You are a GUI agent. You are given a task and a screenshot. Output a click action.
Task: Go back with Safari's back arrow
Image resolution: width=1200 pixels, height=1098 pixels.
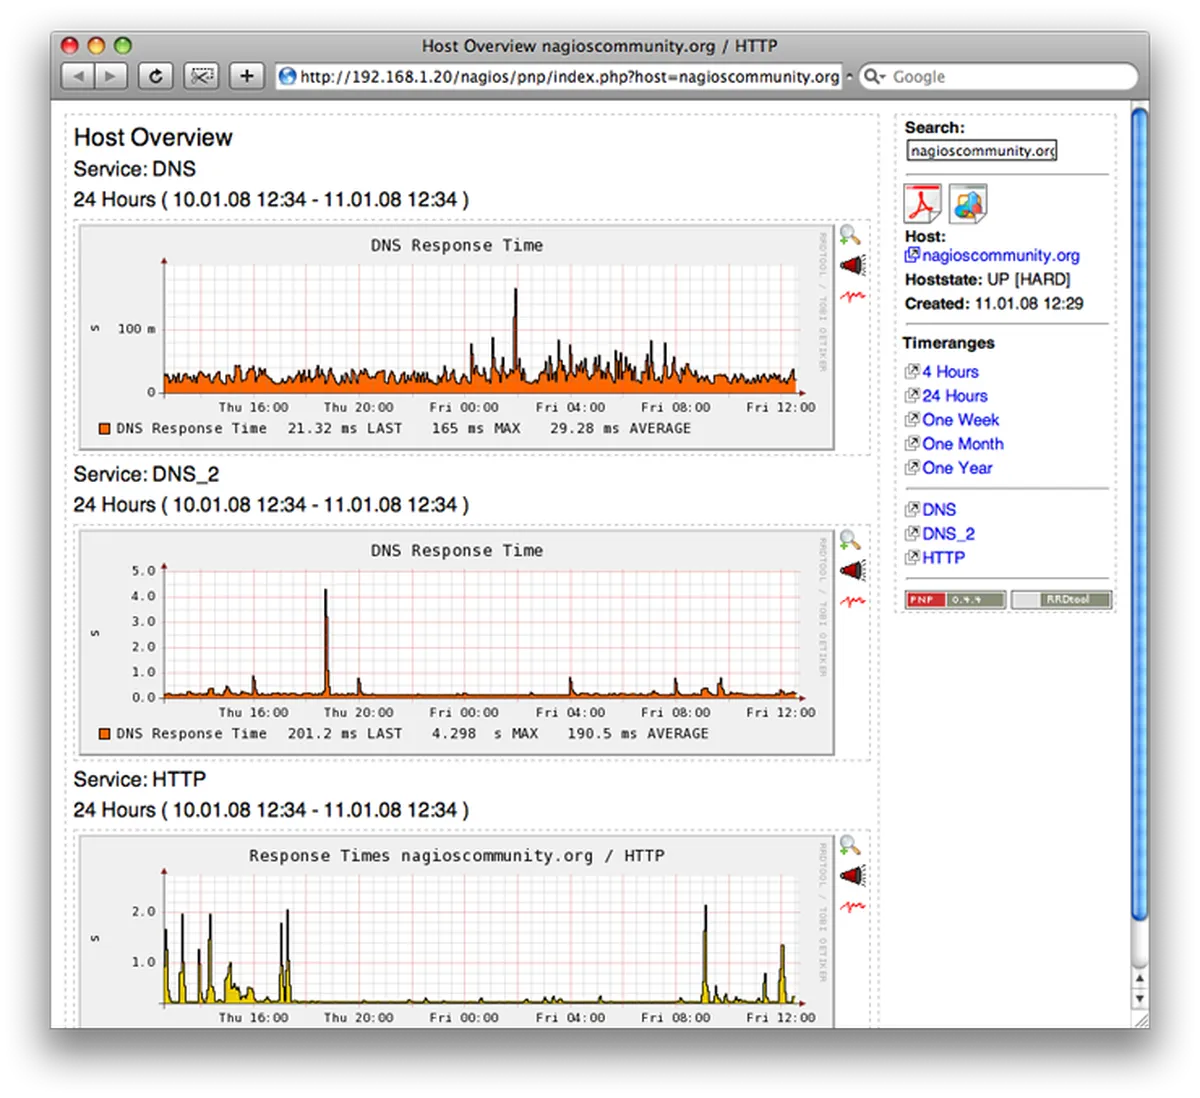click(78, 76)
